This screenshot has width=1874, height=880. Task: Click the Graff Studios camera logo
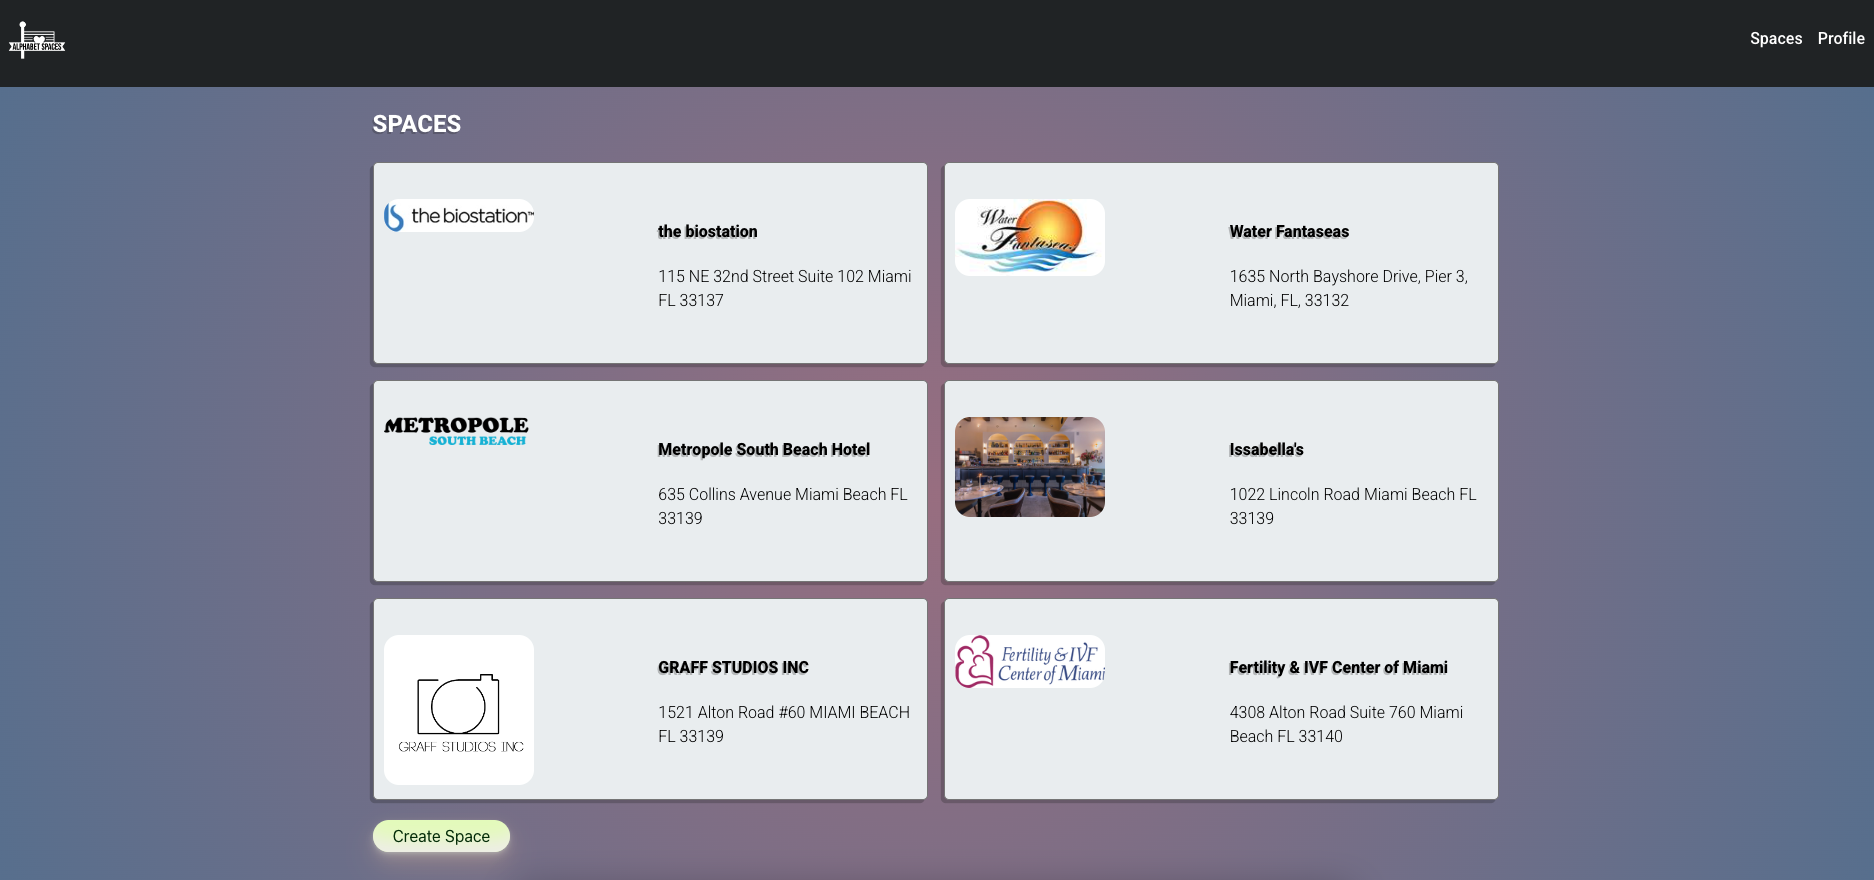click(x=459, y=710)
